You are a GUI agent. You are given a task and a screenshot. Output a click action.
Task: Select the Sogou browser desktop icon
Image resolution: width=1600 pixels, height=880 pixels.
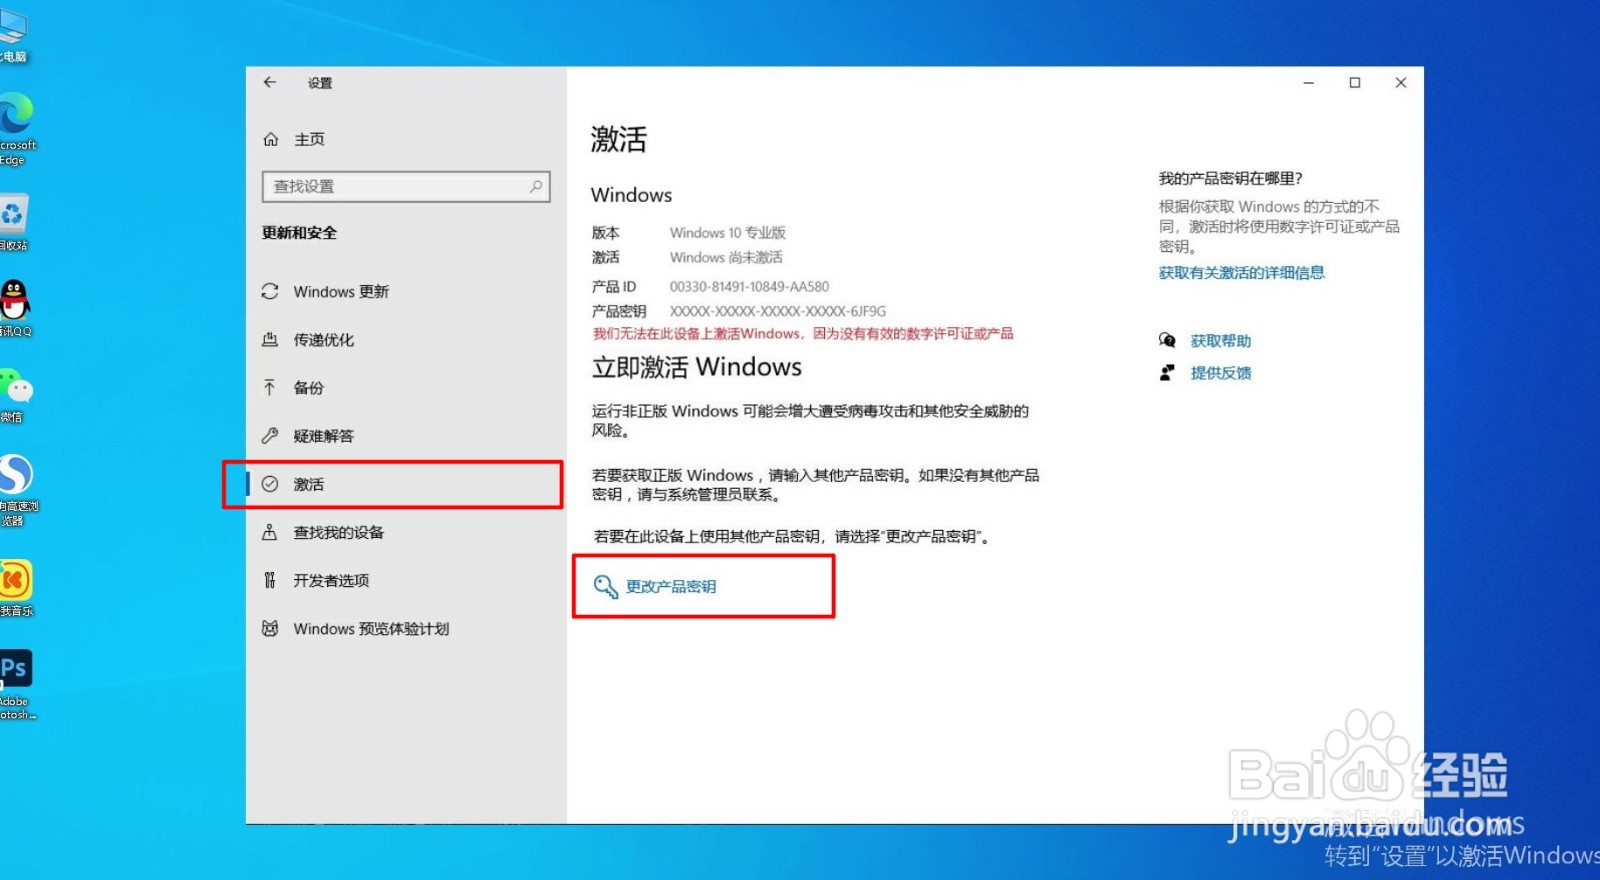[x=17, y=491]
